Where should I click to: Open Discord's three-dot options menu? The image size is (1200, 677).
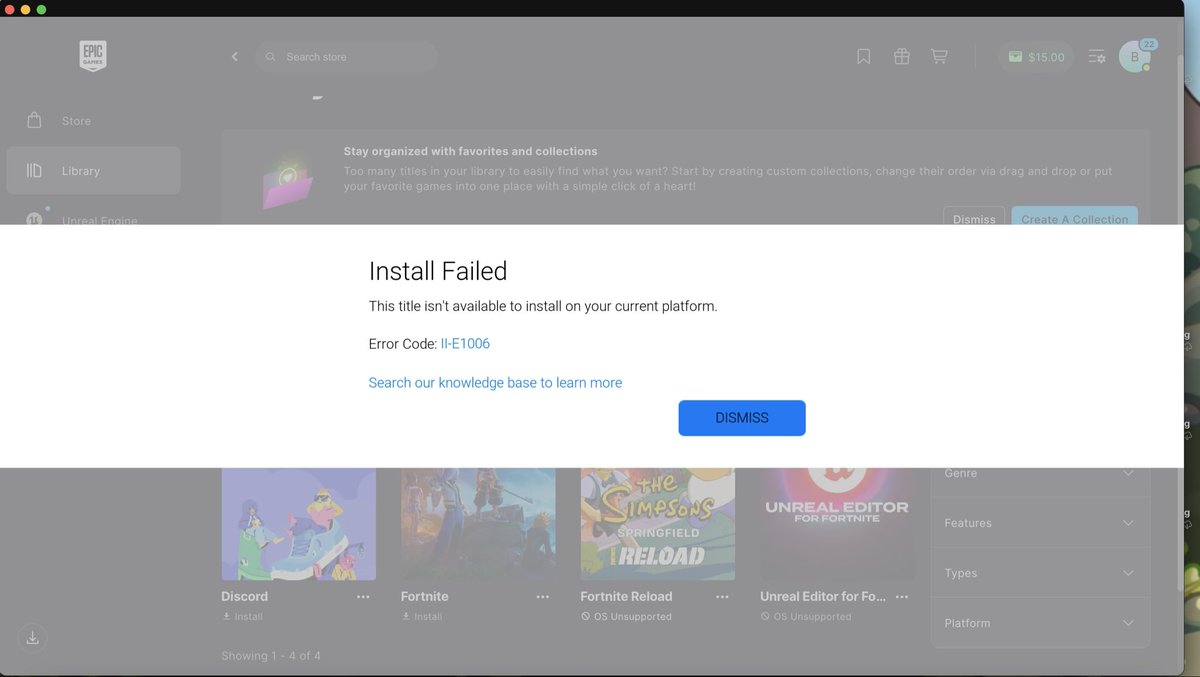point(363,597)
